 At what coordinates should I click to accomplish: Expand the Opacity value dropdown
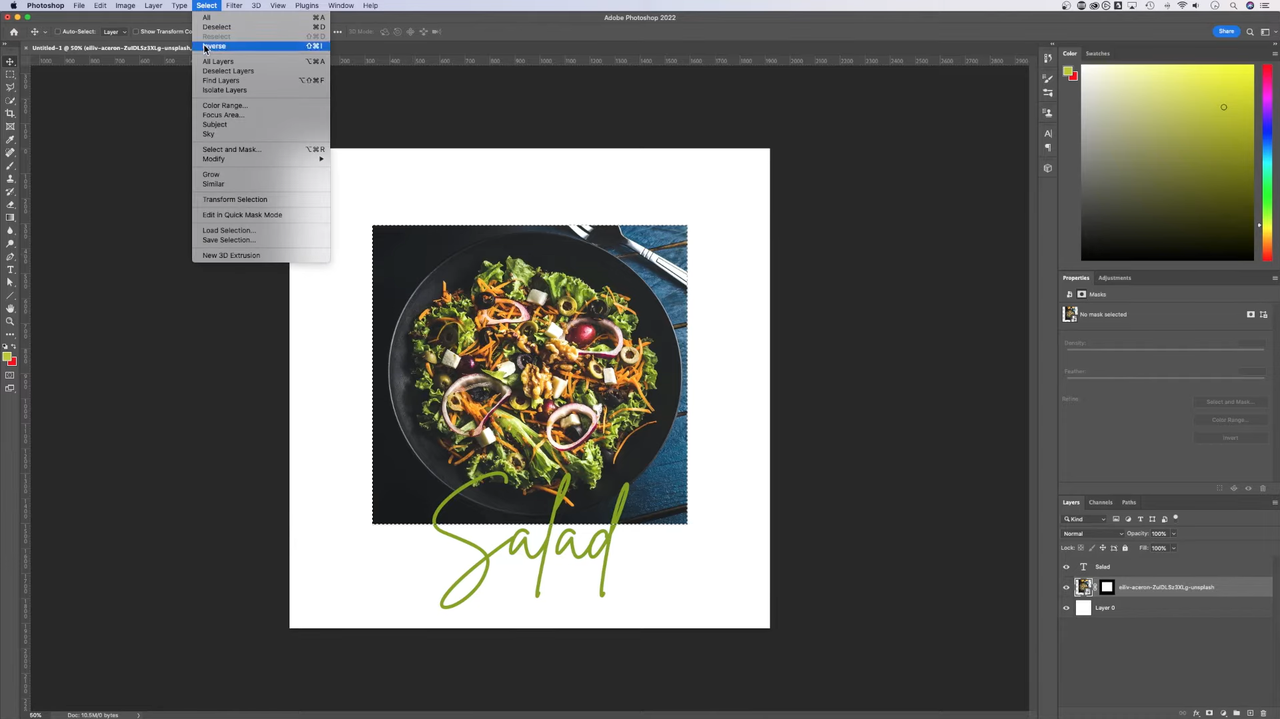pyautogui.click(x=1174, y=534)
